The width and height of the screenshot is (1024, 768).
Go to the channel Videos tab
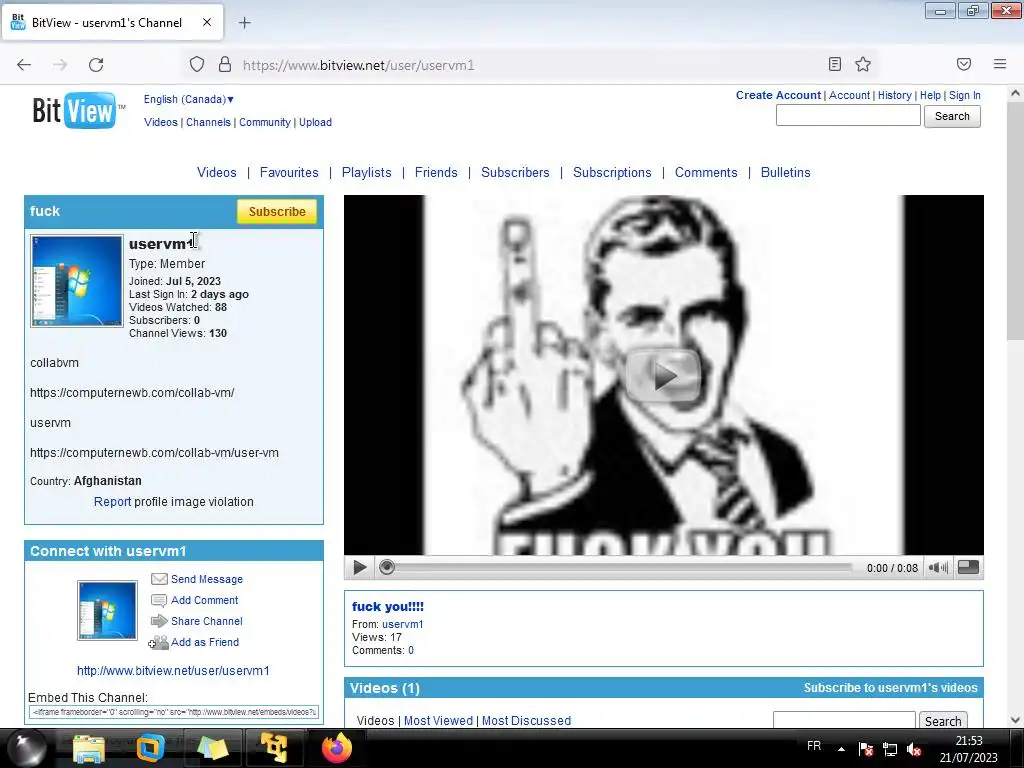point(217,172)
